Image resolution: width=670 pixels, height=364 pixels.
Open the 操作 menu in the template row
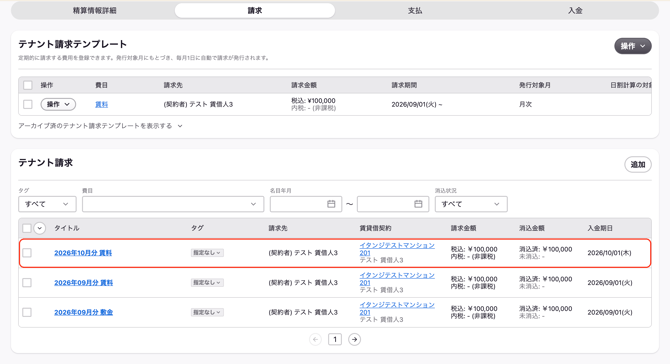(x=58, y=104)
